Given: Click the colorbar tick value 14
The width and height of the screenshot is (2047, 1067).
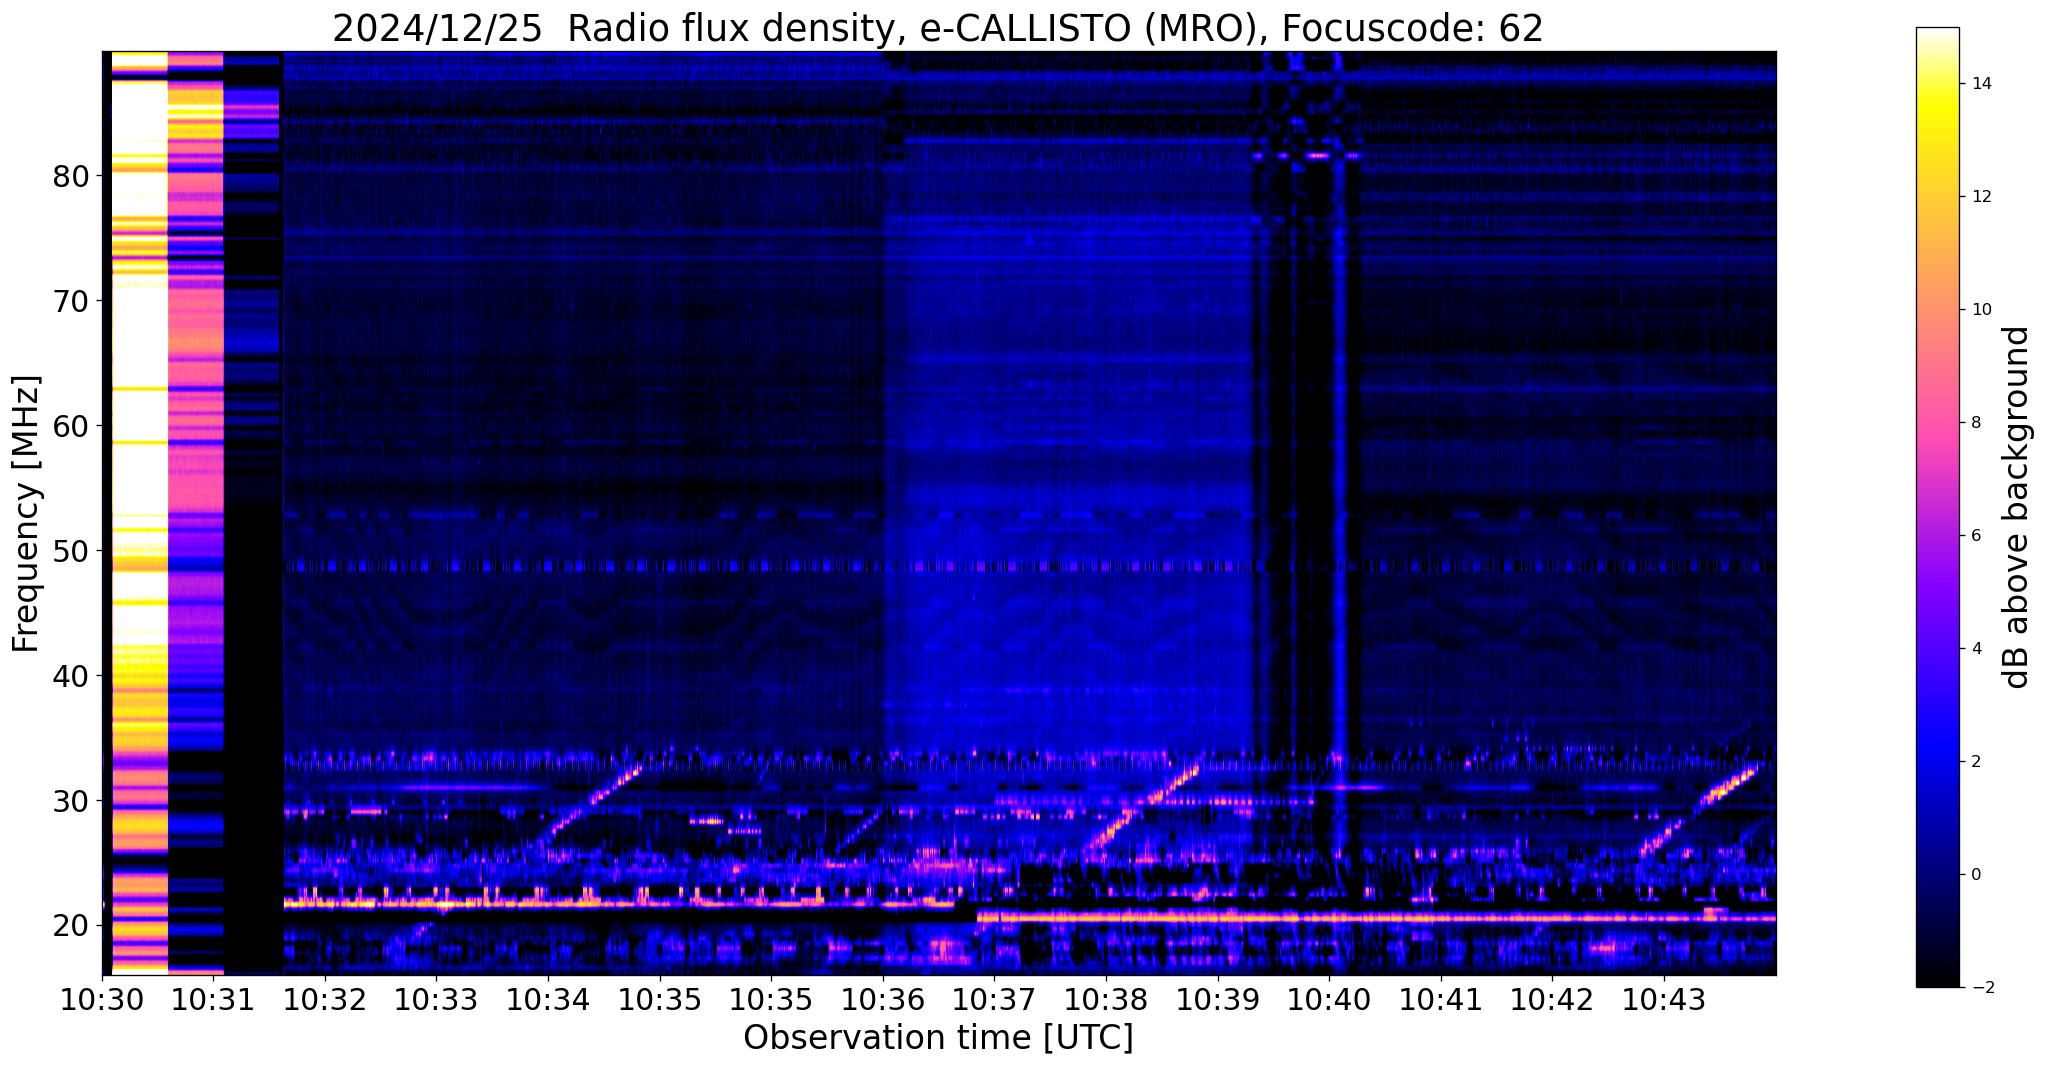Looking at the screenshot, I should [x=1980, y=84].
